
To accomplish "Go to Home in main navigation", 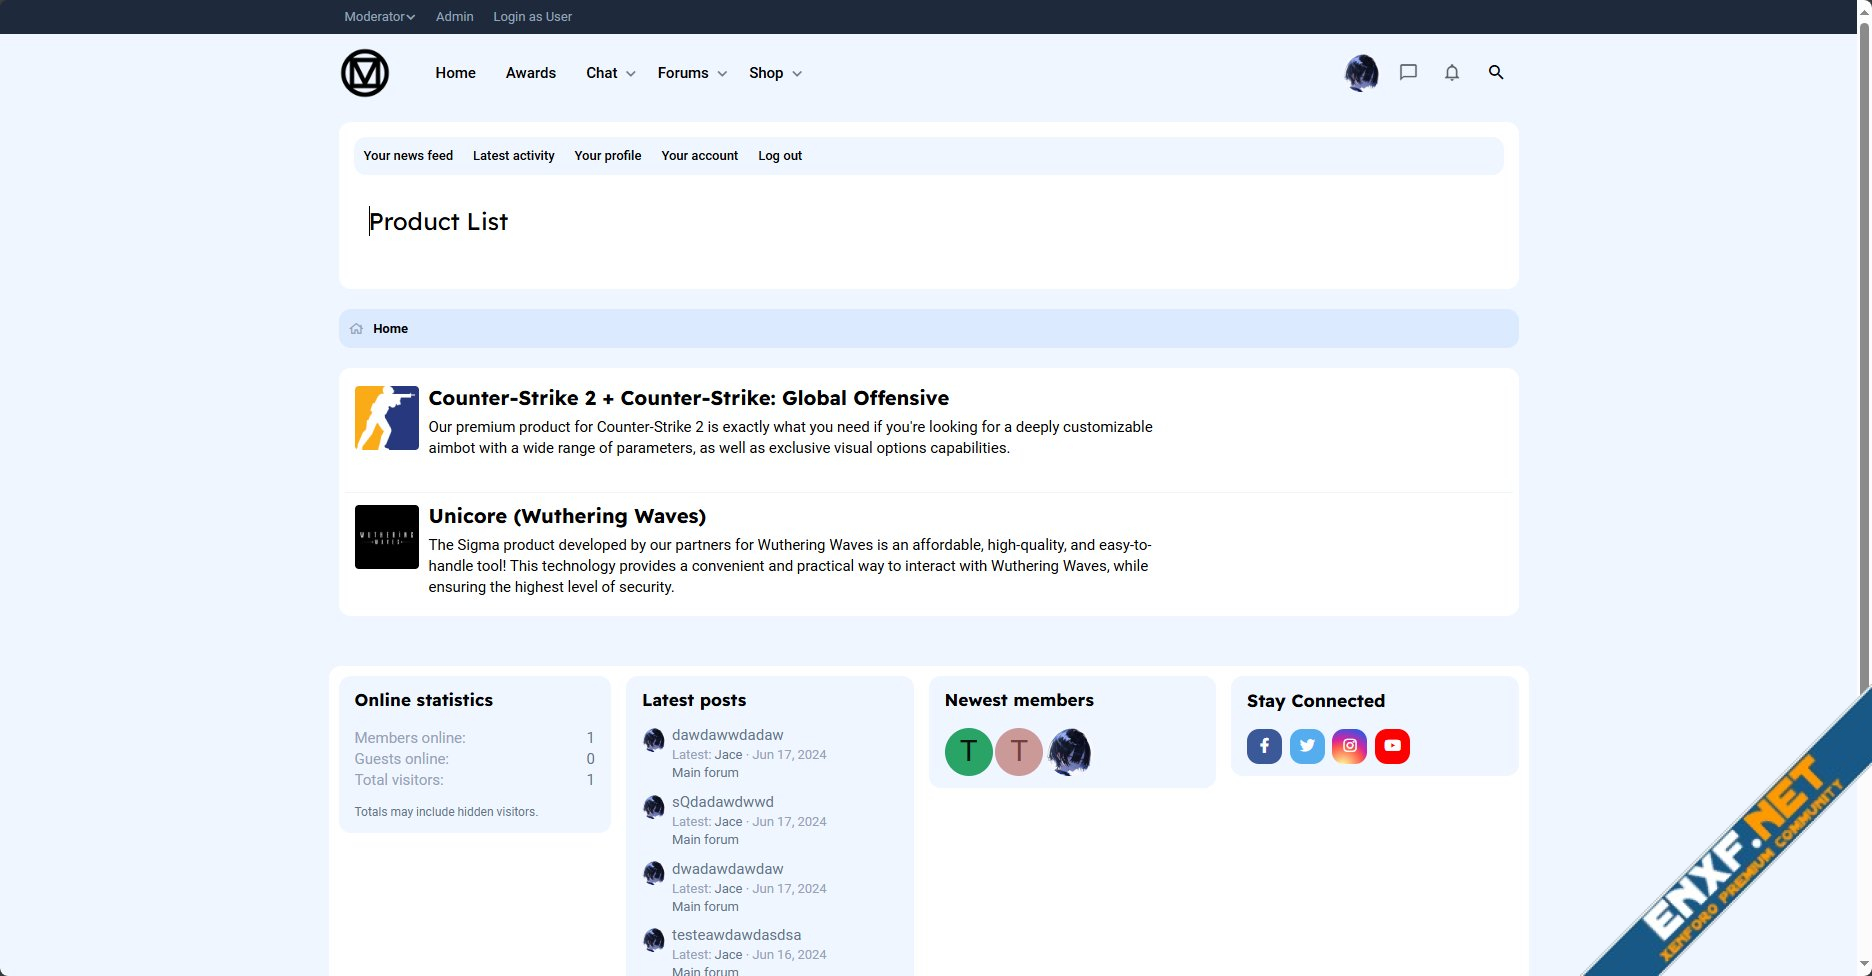I will [455, 73].
